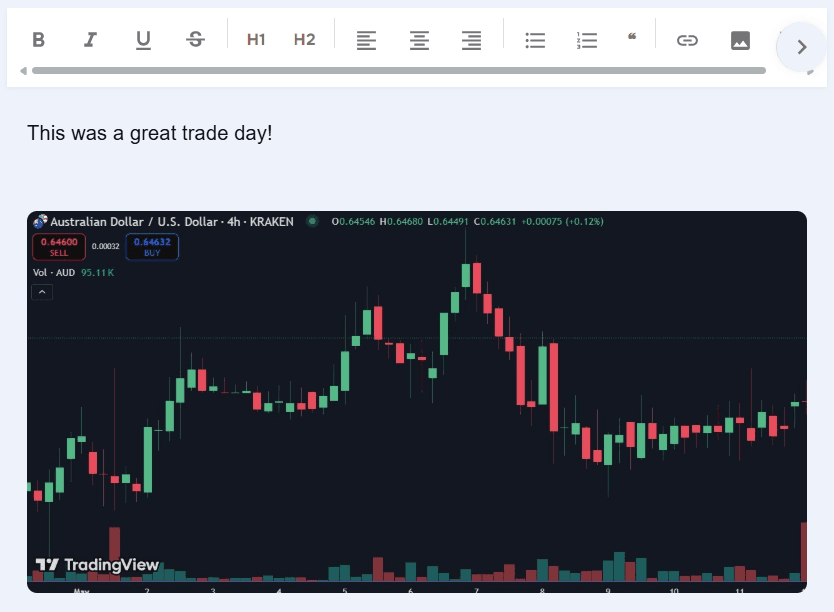Insert a hyperlink

687,40
